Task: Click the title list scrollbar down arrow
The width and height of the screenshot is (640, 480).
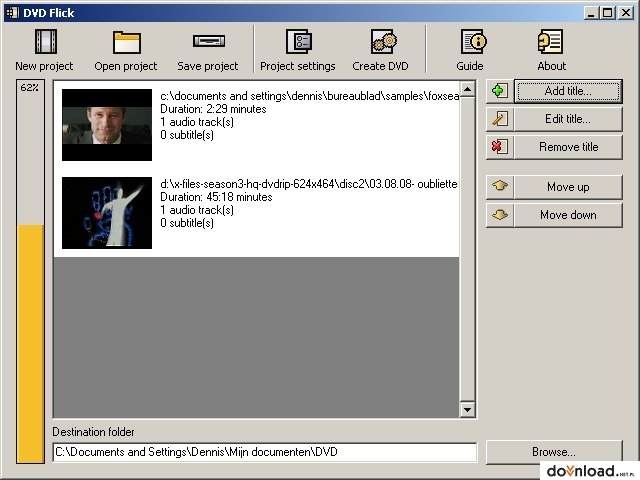Action: pos(468,409)
